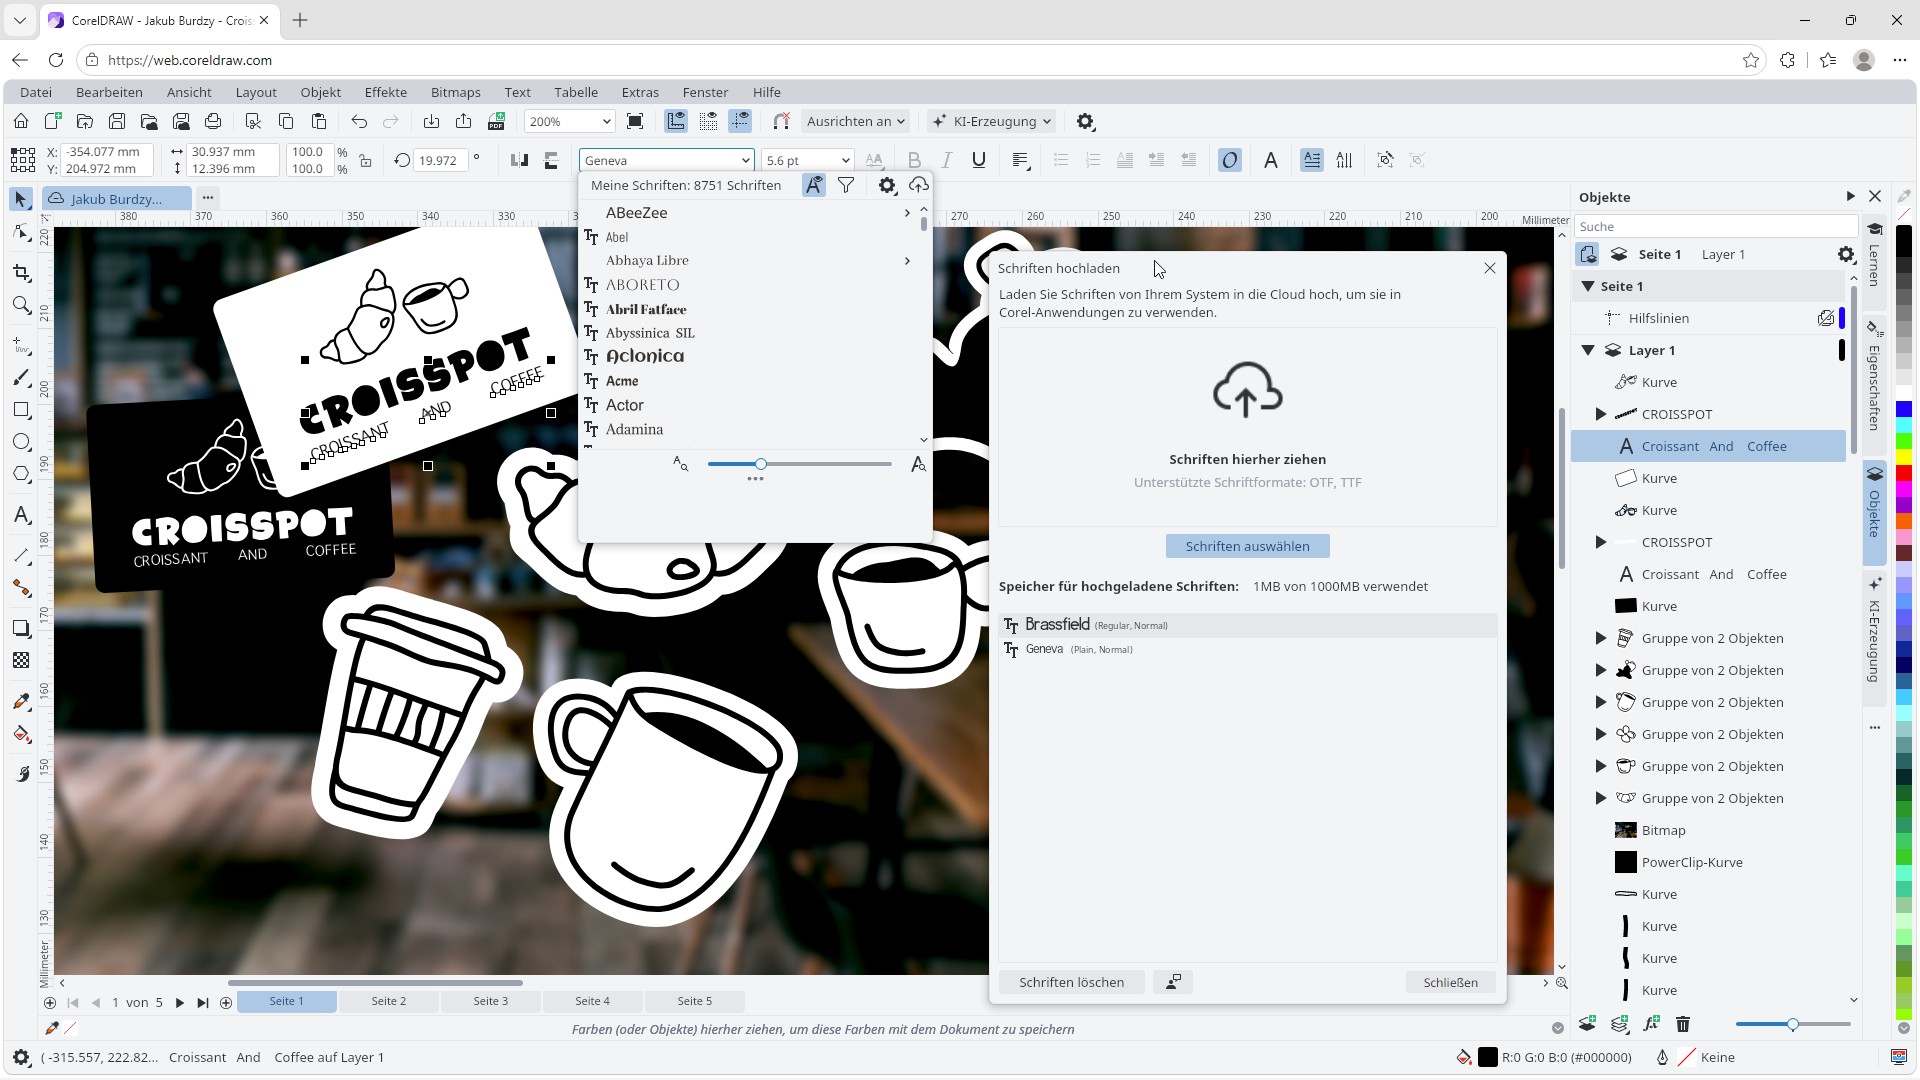Select the Pick tool in toolbox

(21, 199)
